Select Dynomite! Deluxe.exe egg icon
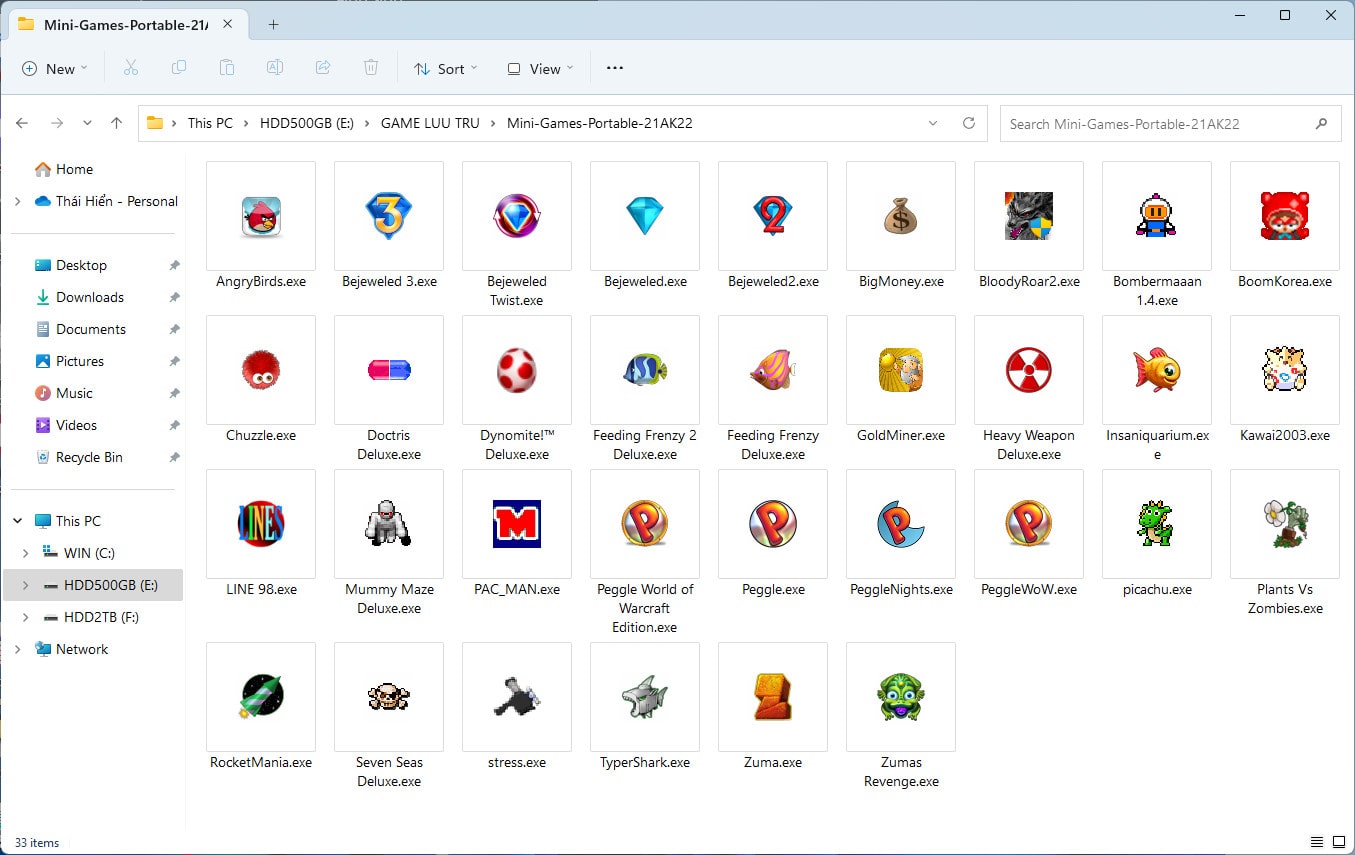 point(517,370)
